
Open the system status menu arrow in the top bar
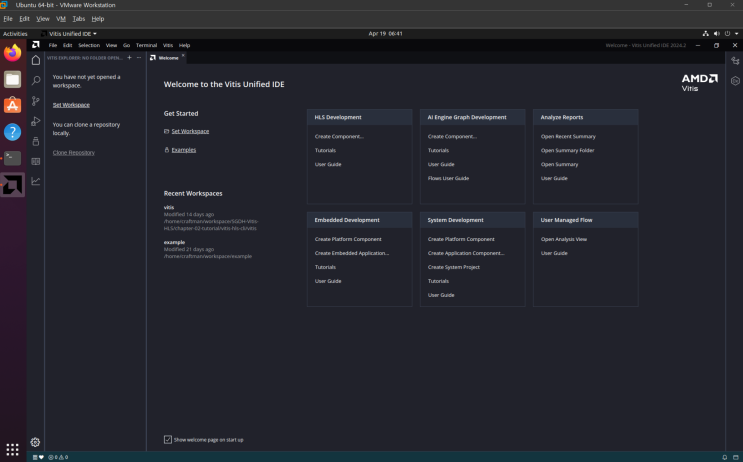coord(736,34)
